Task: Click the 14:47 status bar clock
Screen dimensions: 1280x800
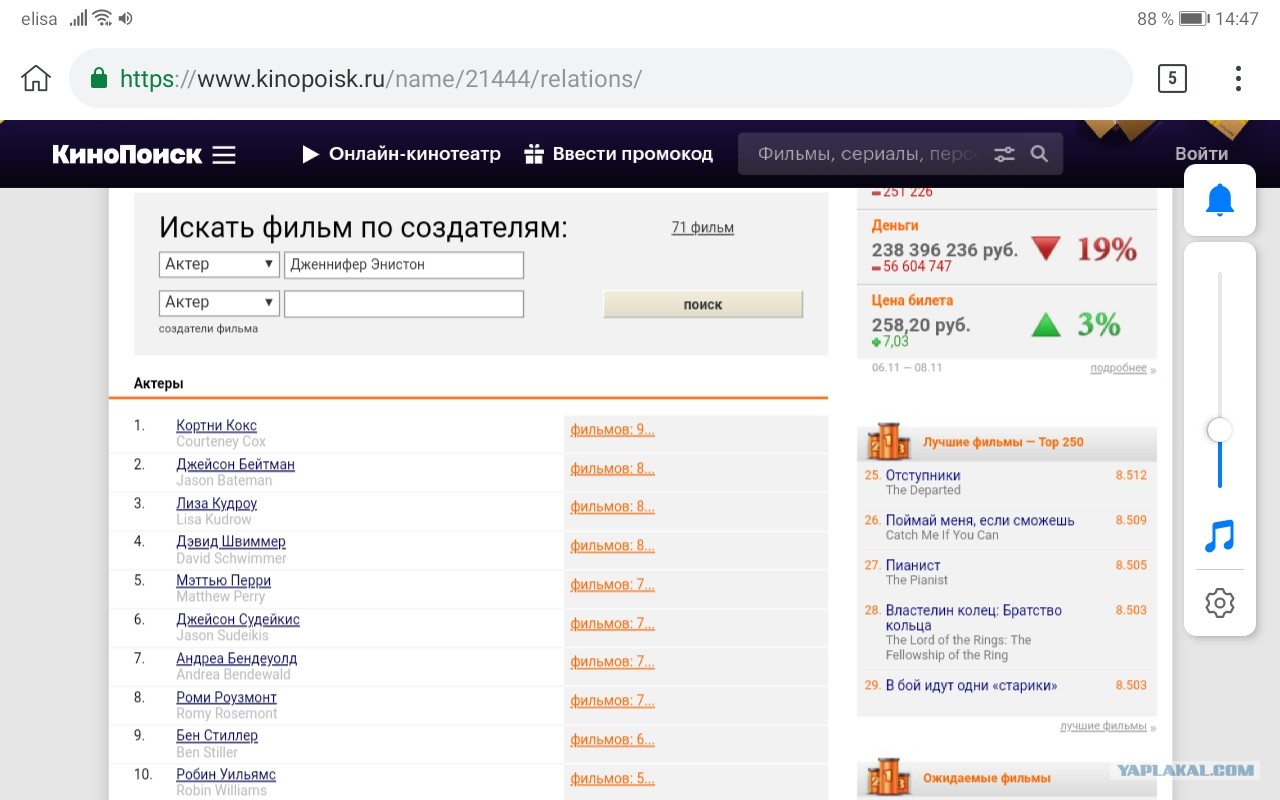Action: point(1236,19)
